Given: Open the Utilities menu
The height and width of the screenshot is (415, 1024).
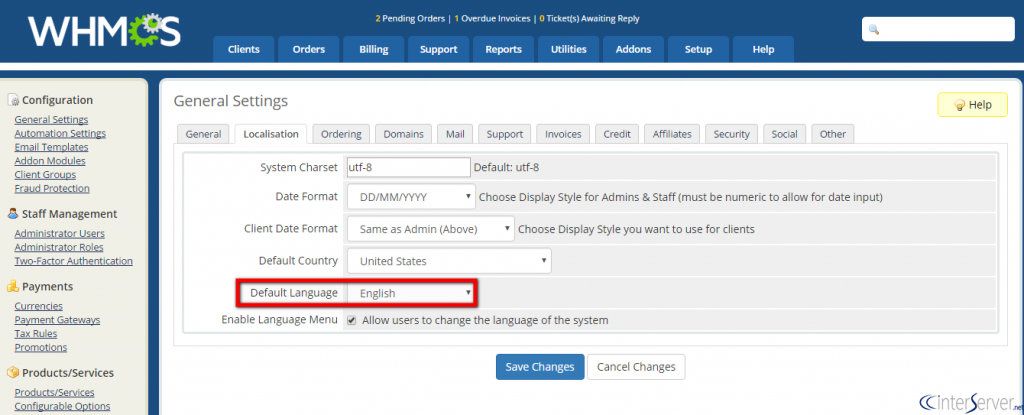Looking at the screenshot, I should pyautogui.click(x=568, y=49).
